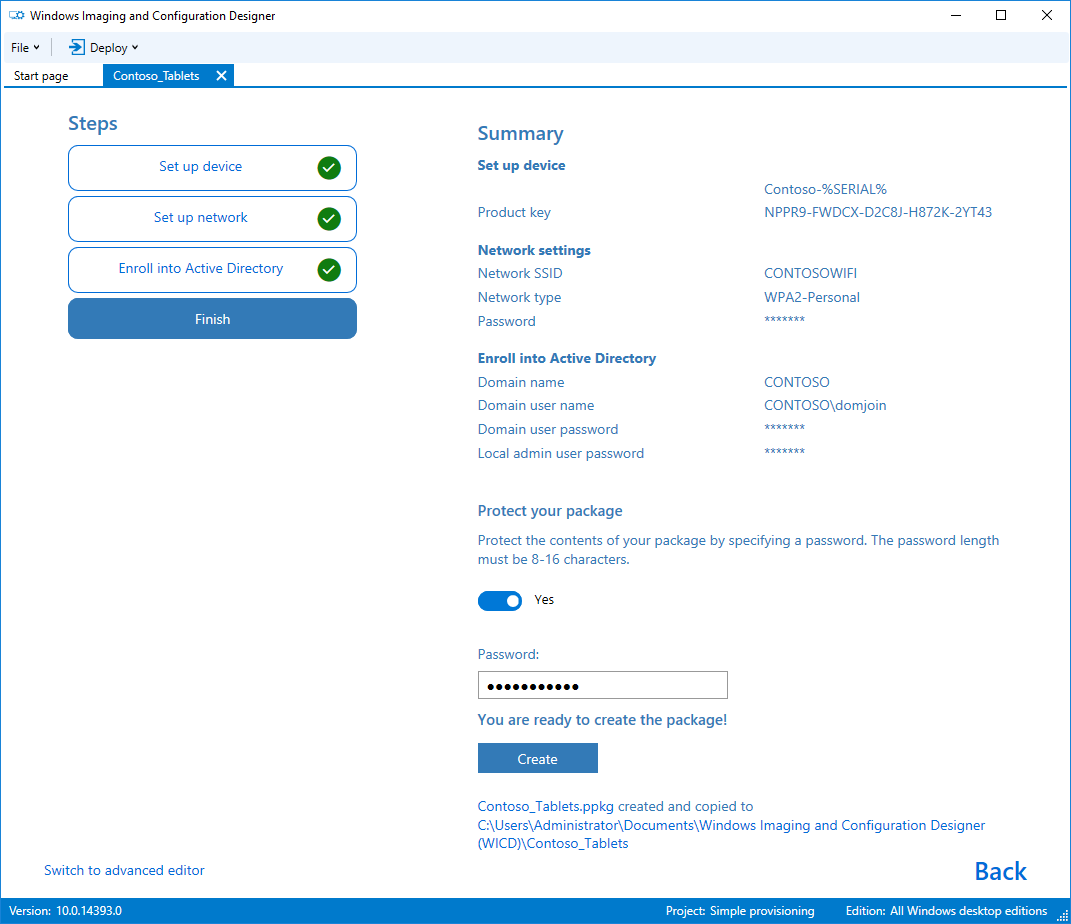The image size is (1071, 924).
Task: Click the Finish step button
Action: 212,319
